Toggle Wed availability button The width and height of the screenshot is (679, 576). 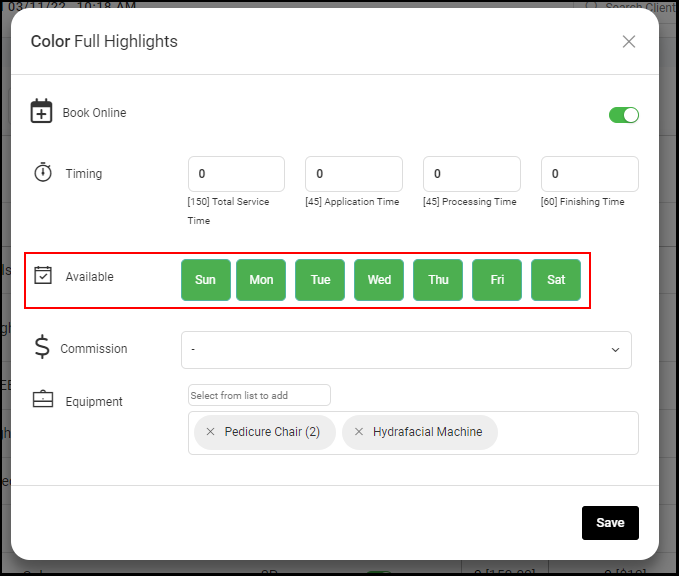(379, 280)
